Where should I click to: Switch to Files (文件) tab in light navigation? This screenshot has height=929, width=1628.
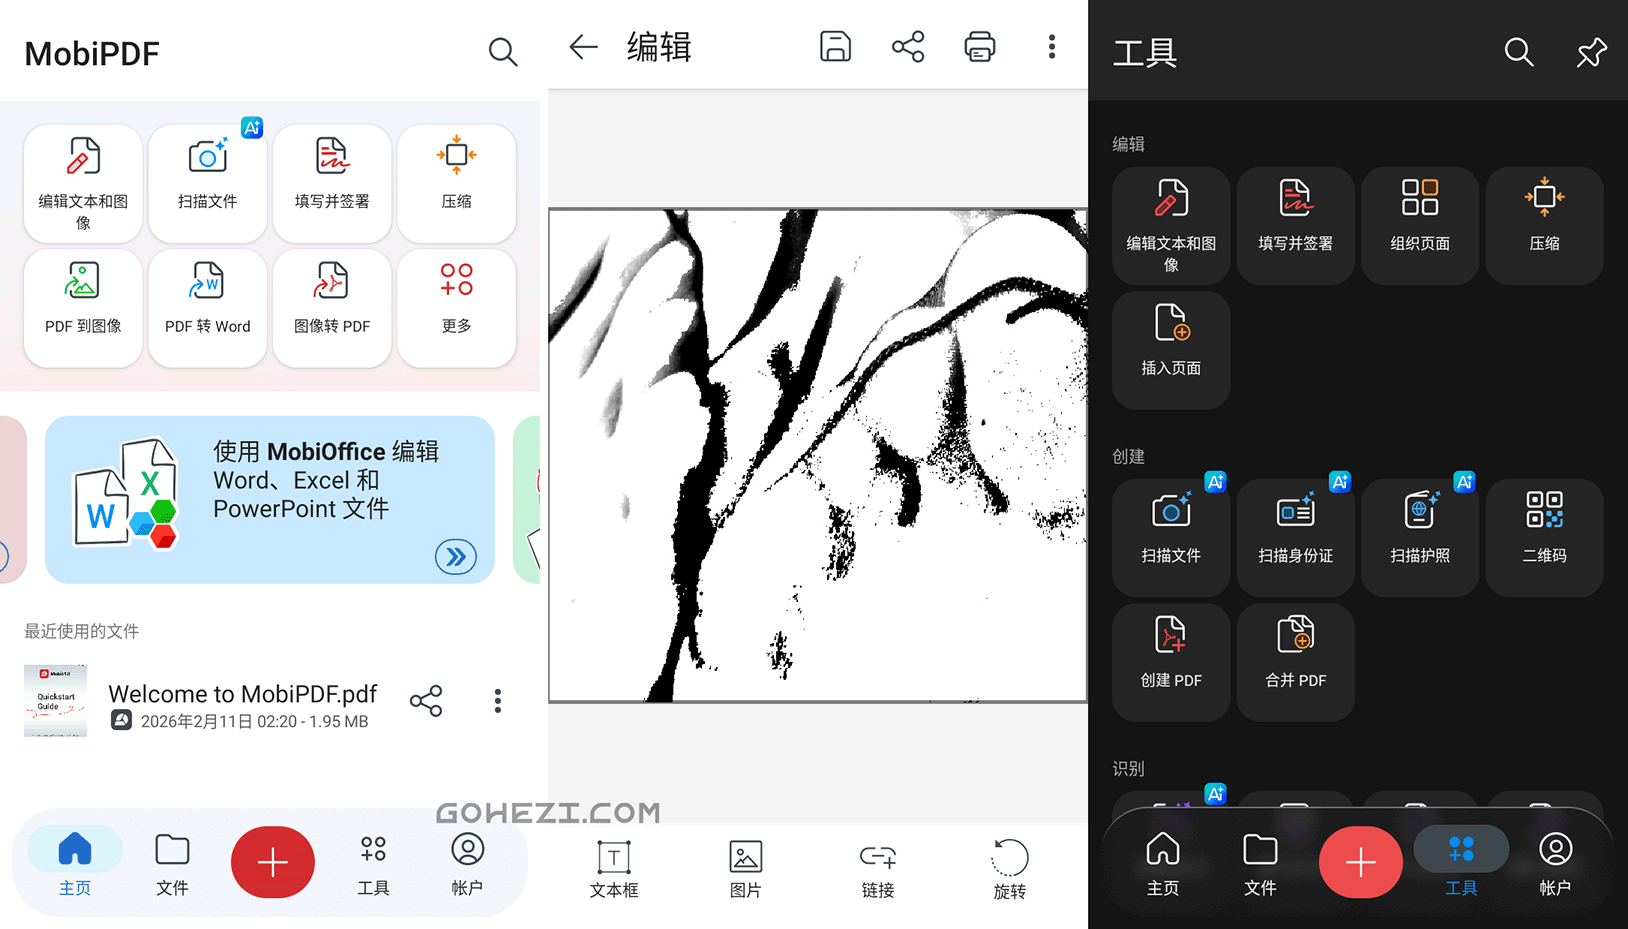(172, 864)
